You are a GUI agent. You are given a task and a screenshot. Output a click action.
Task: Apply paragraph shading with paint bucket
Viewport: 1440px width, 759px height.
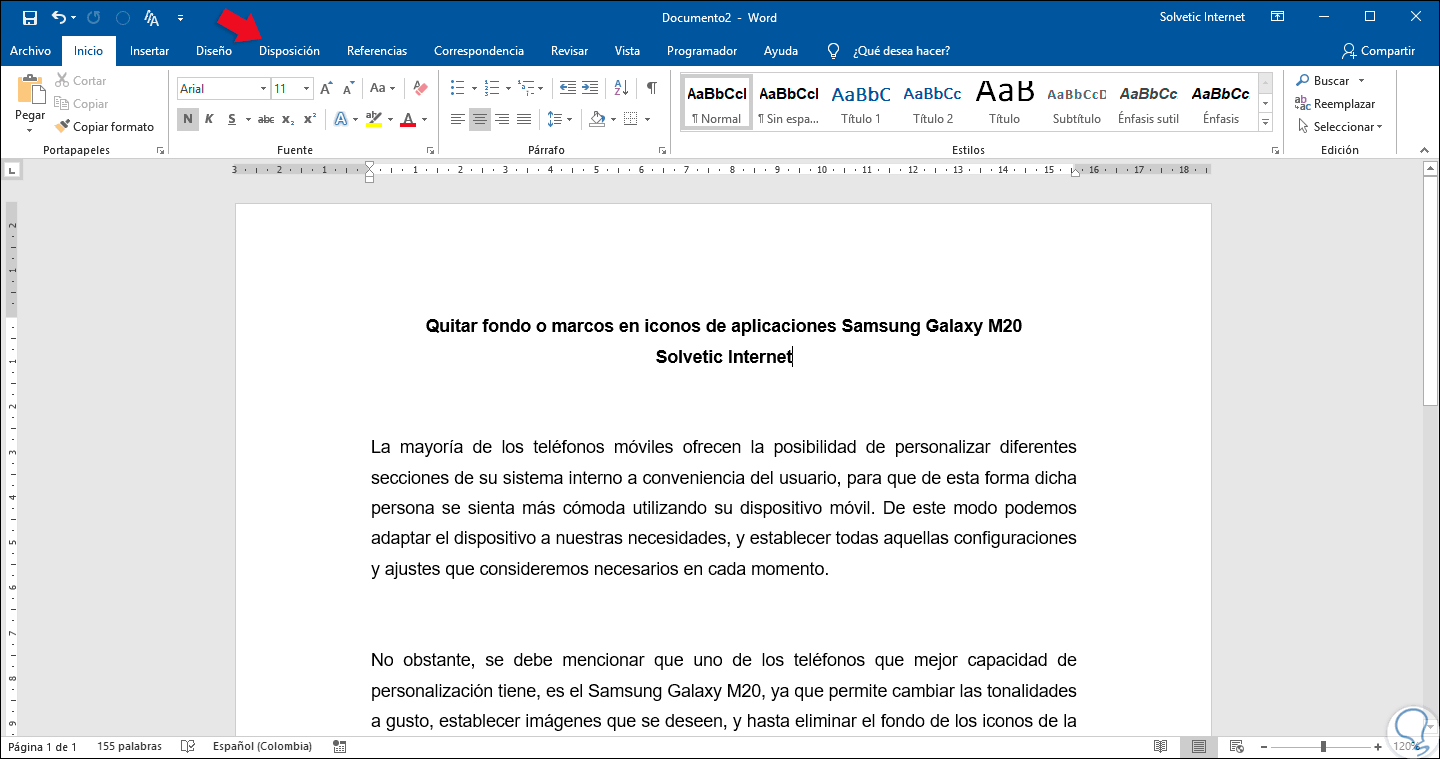tap(597, 120)
